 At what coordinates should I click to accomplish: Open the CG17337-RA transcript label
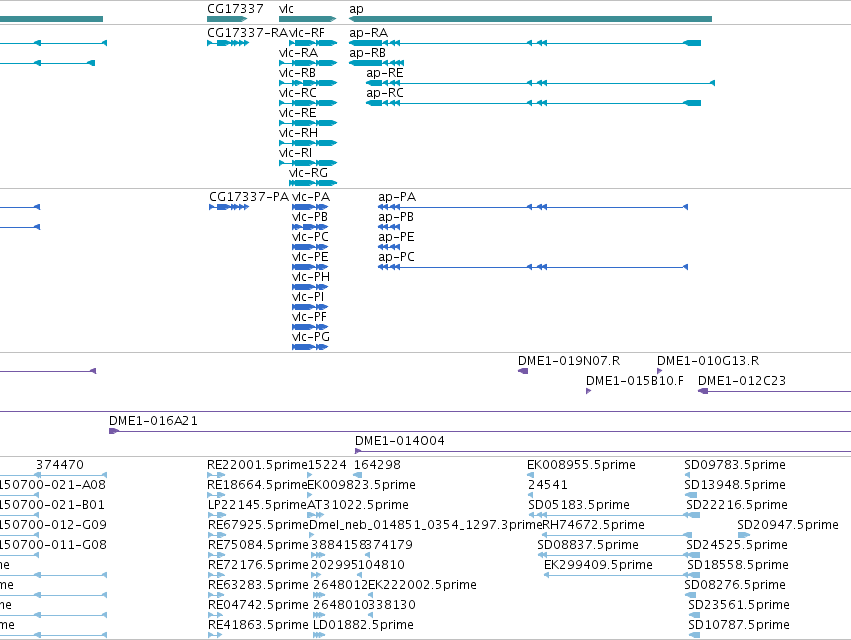(247, 33)
